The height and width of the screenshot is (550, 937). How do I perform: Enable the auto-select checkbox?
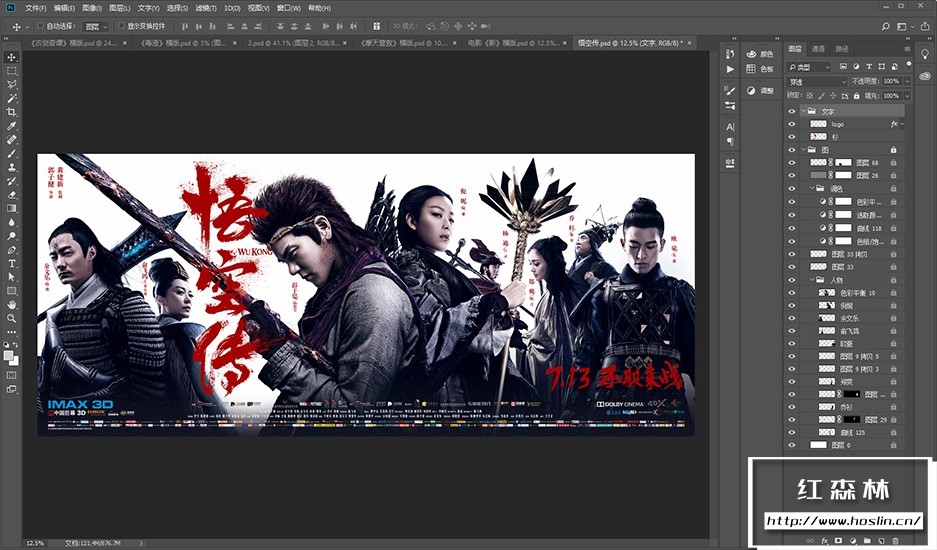point(41,26)
